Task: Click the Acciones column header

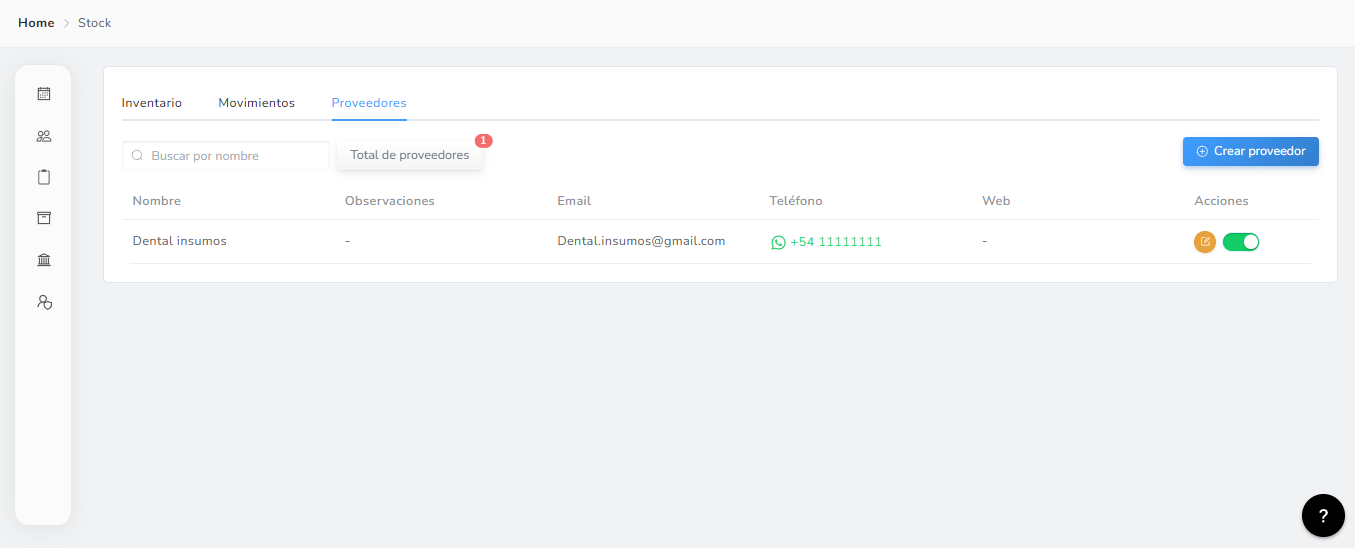Action: click(1221, 201)
